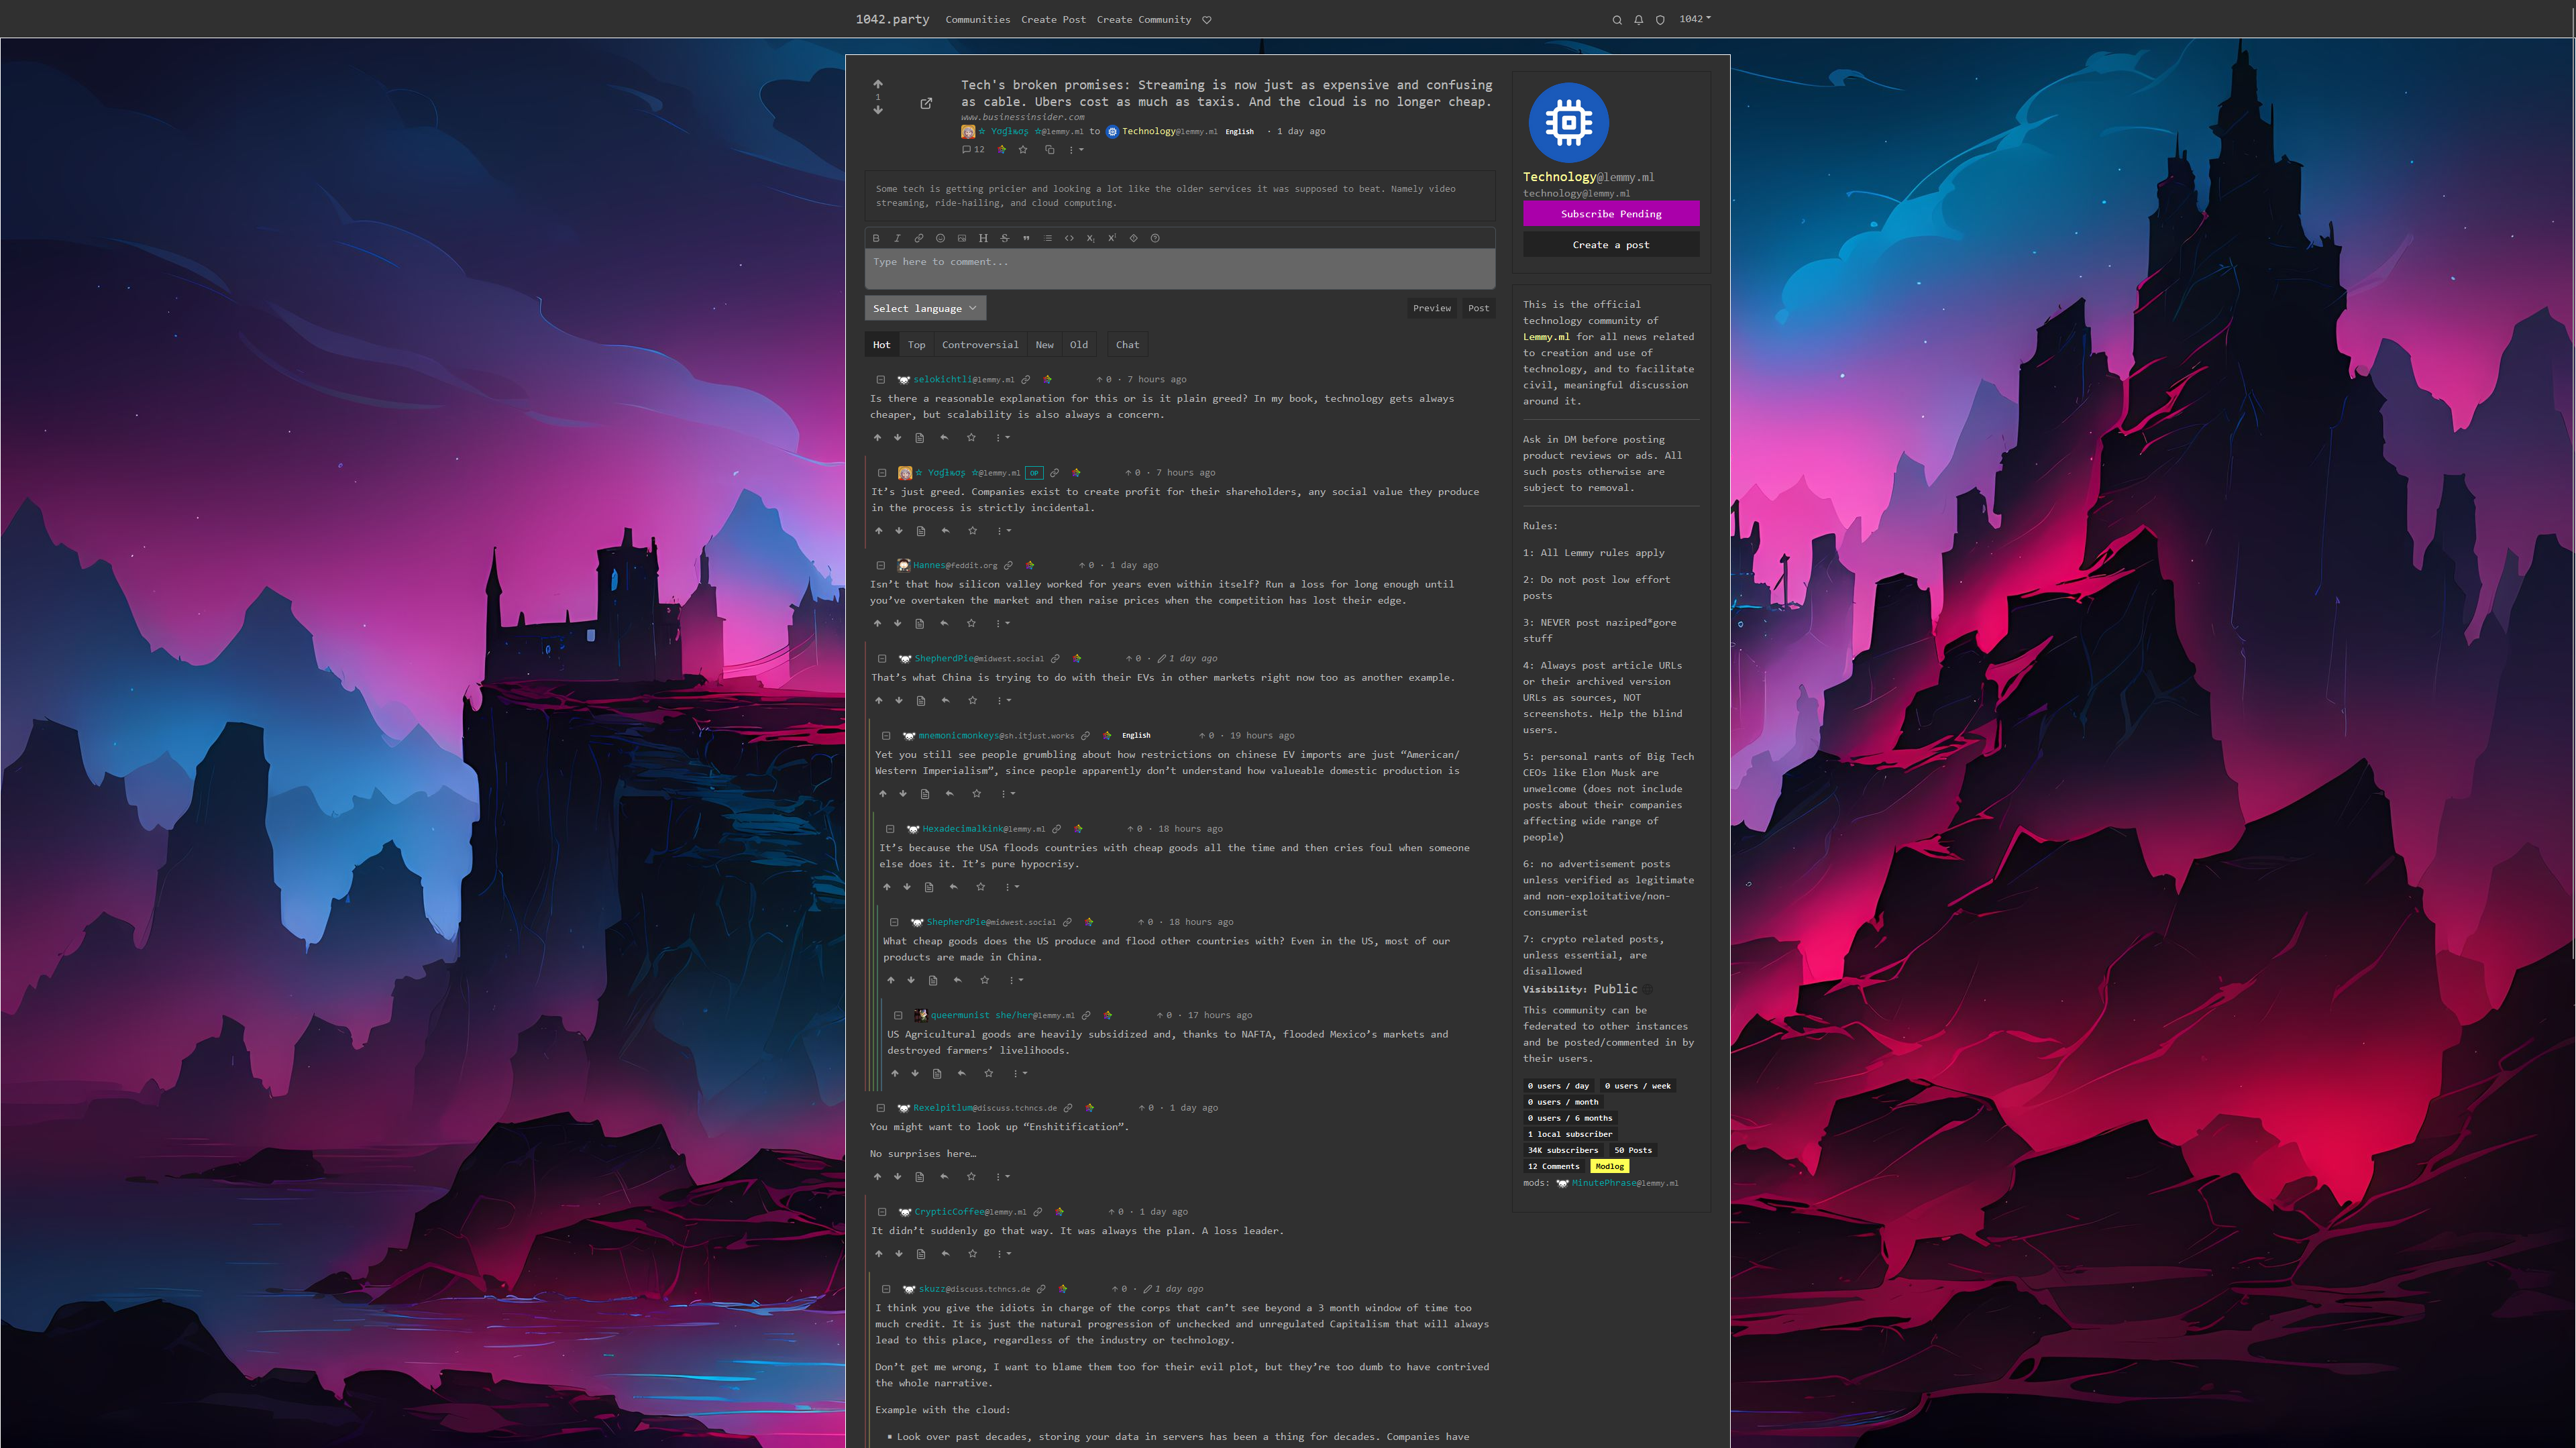This screenshot has width=2576, height=1448.
Task: Reply to Rexelpitlum's comment
Action: point(944,1177)
